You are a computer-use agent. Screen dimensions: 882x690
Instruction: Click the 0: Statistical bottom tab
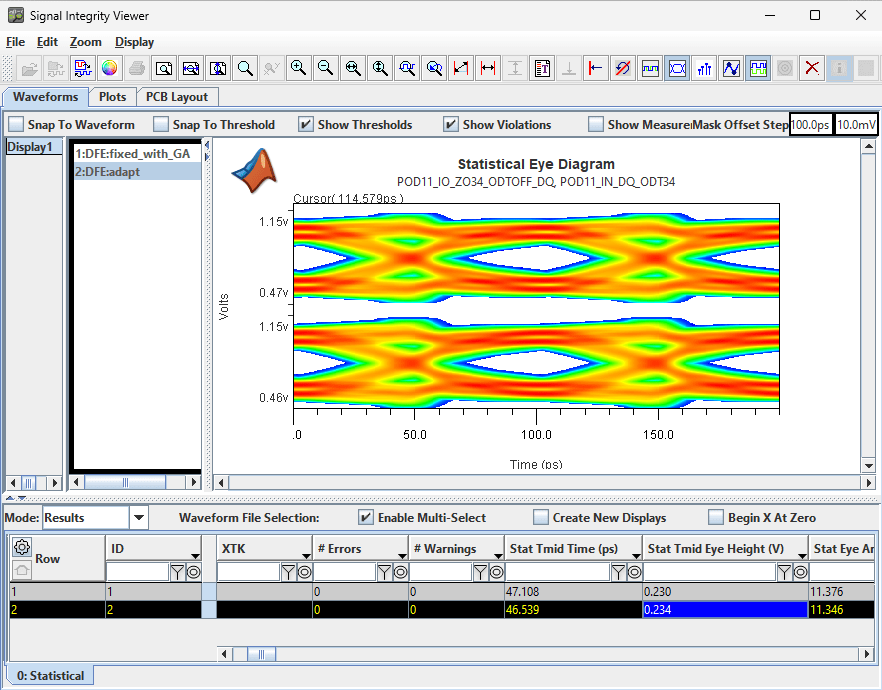(x=50, y=676)
